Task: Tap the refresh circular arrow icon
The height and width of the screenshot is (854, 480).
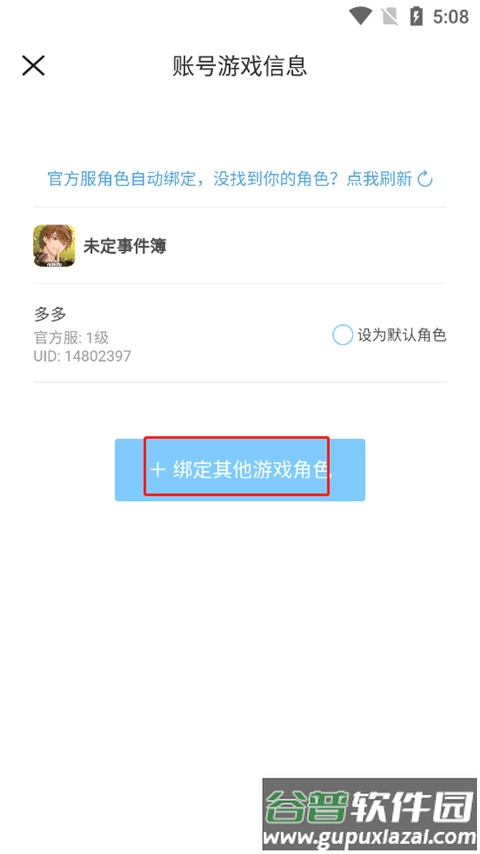Action: (425, 179)
